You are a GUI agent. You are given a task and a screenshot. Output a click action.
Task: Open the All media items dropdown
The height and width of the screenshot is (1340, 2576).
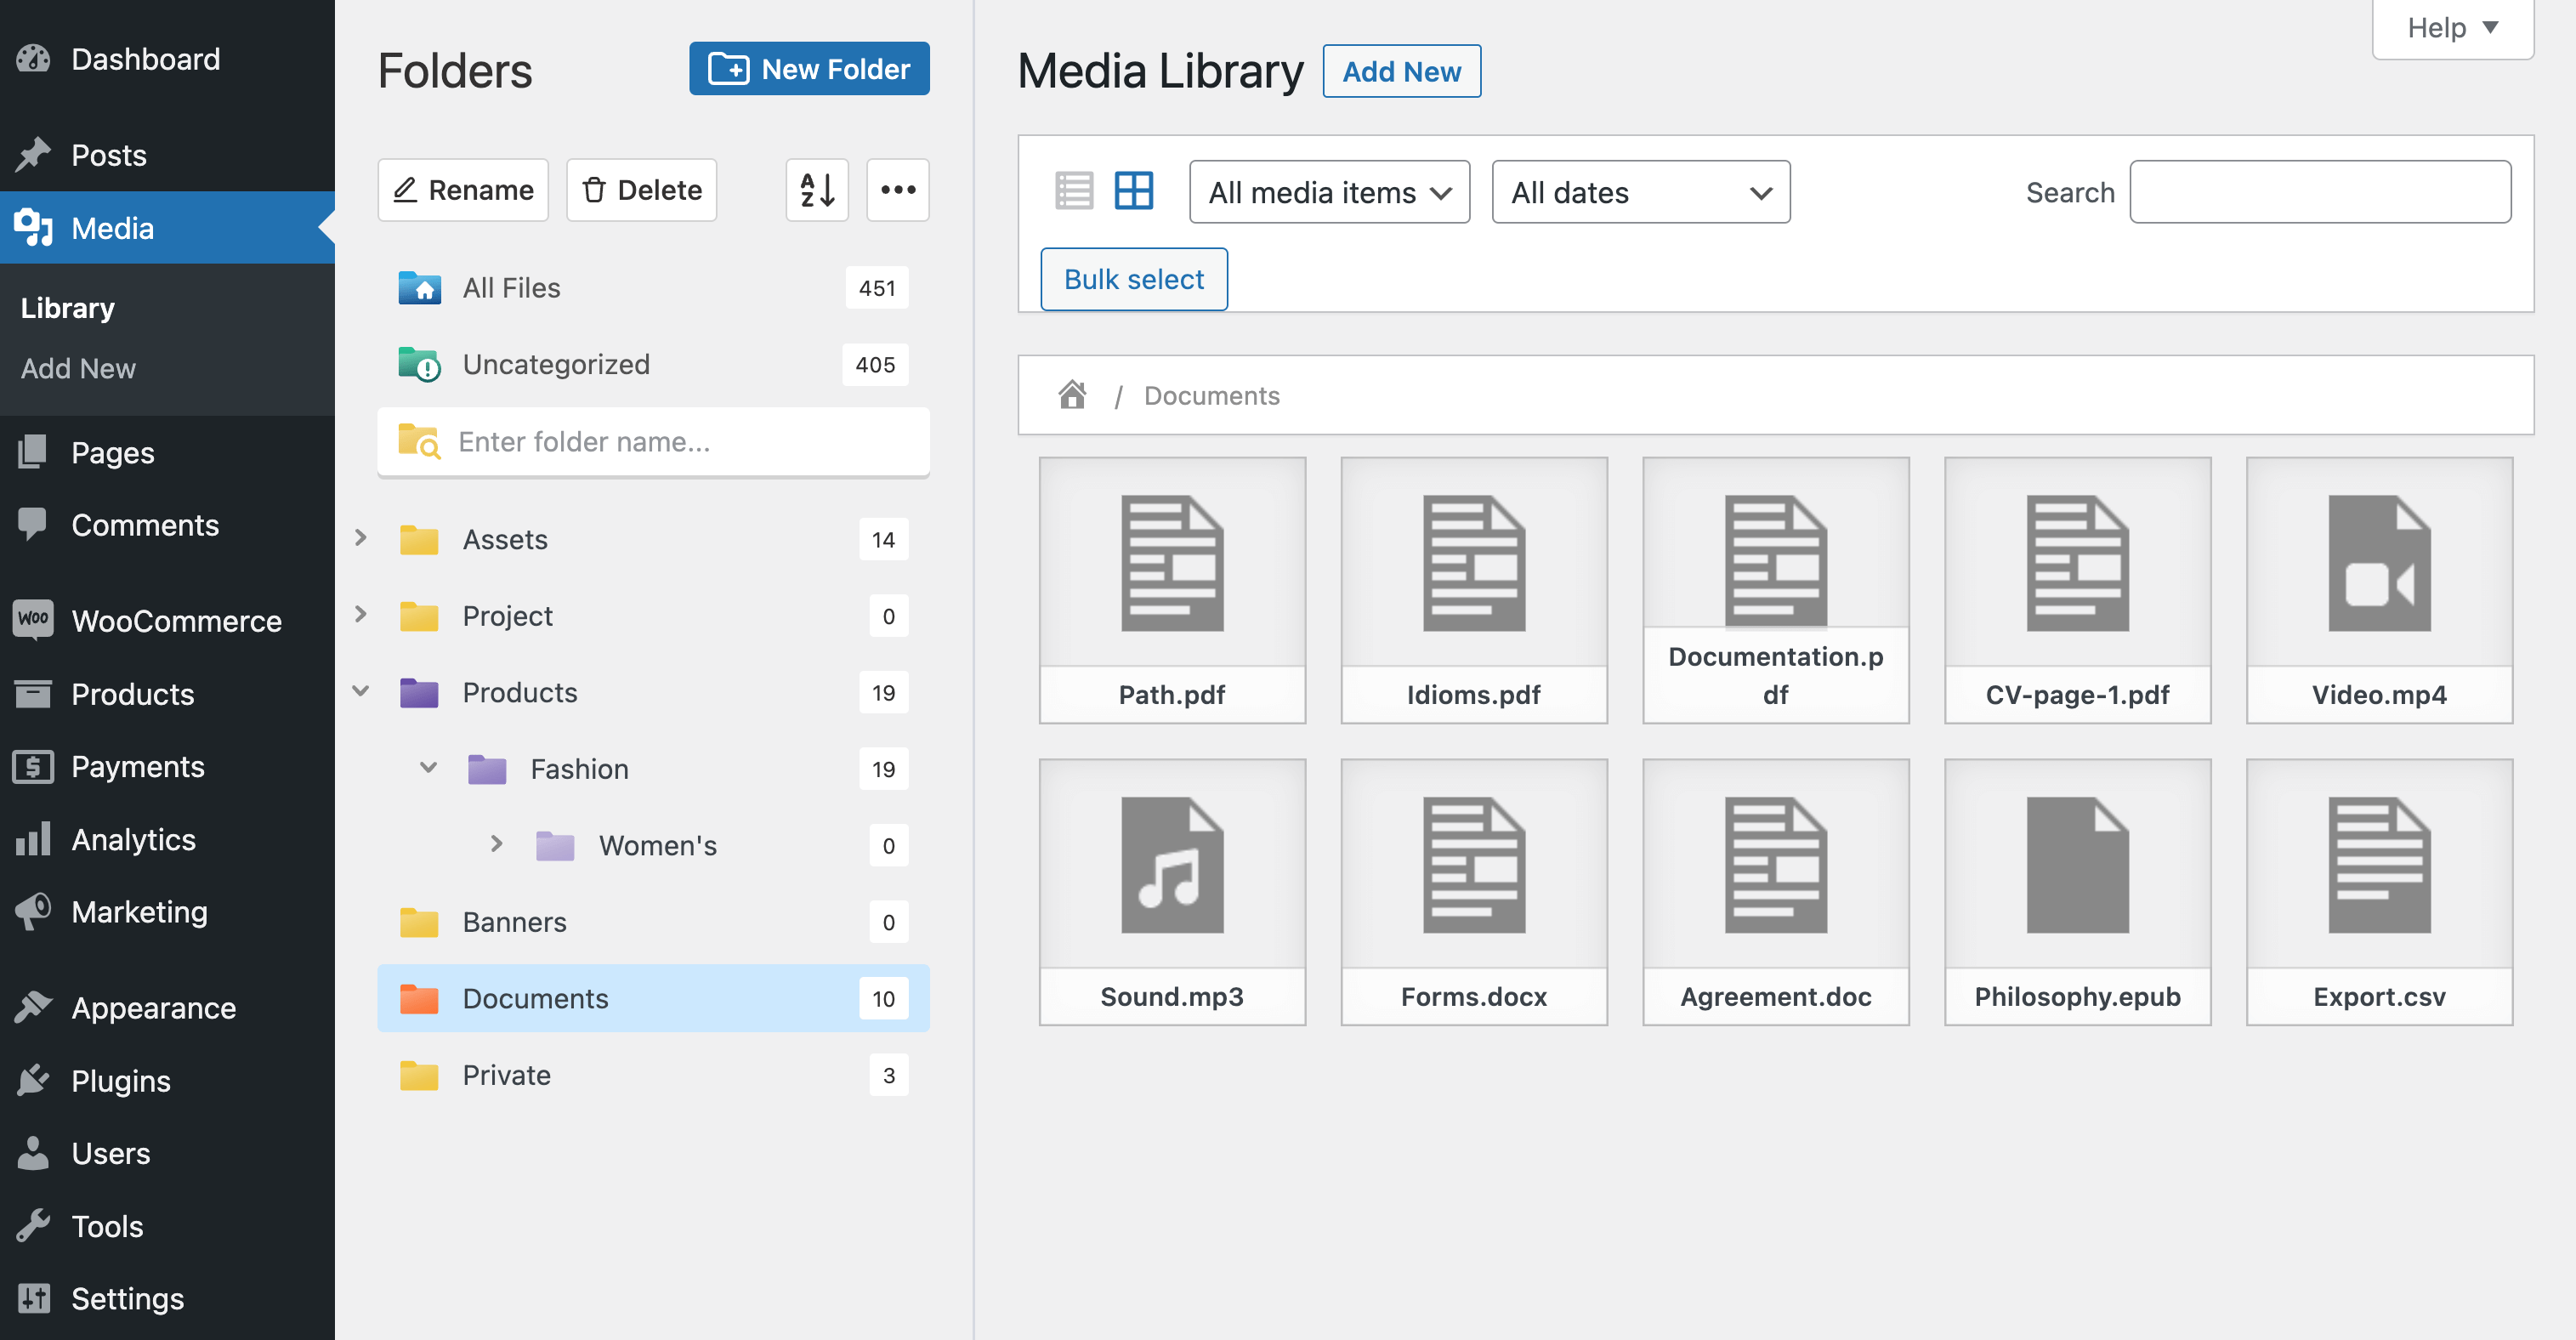pos(1329,192)
